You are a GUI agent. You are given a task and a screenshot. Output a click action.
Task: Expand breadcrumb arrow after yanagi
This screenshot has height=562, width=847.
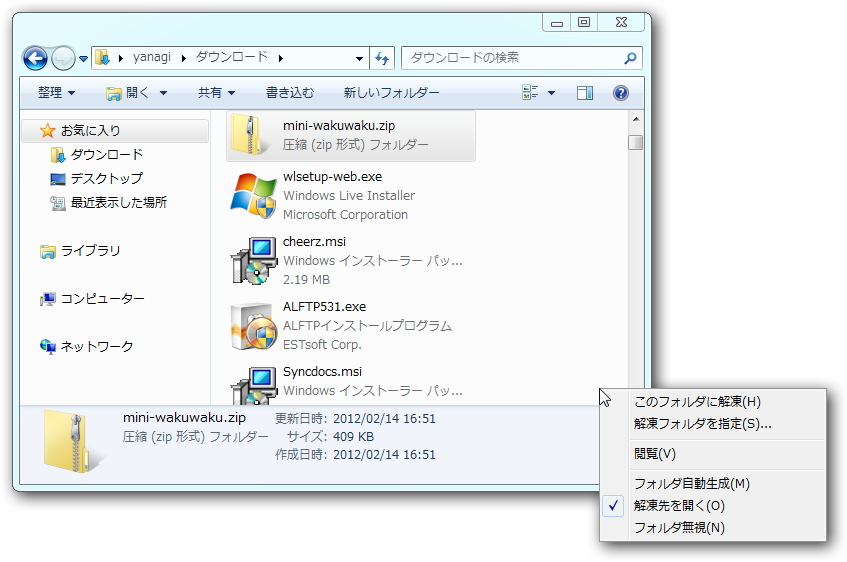coord(184,58)
